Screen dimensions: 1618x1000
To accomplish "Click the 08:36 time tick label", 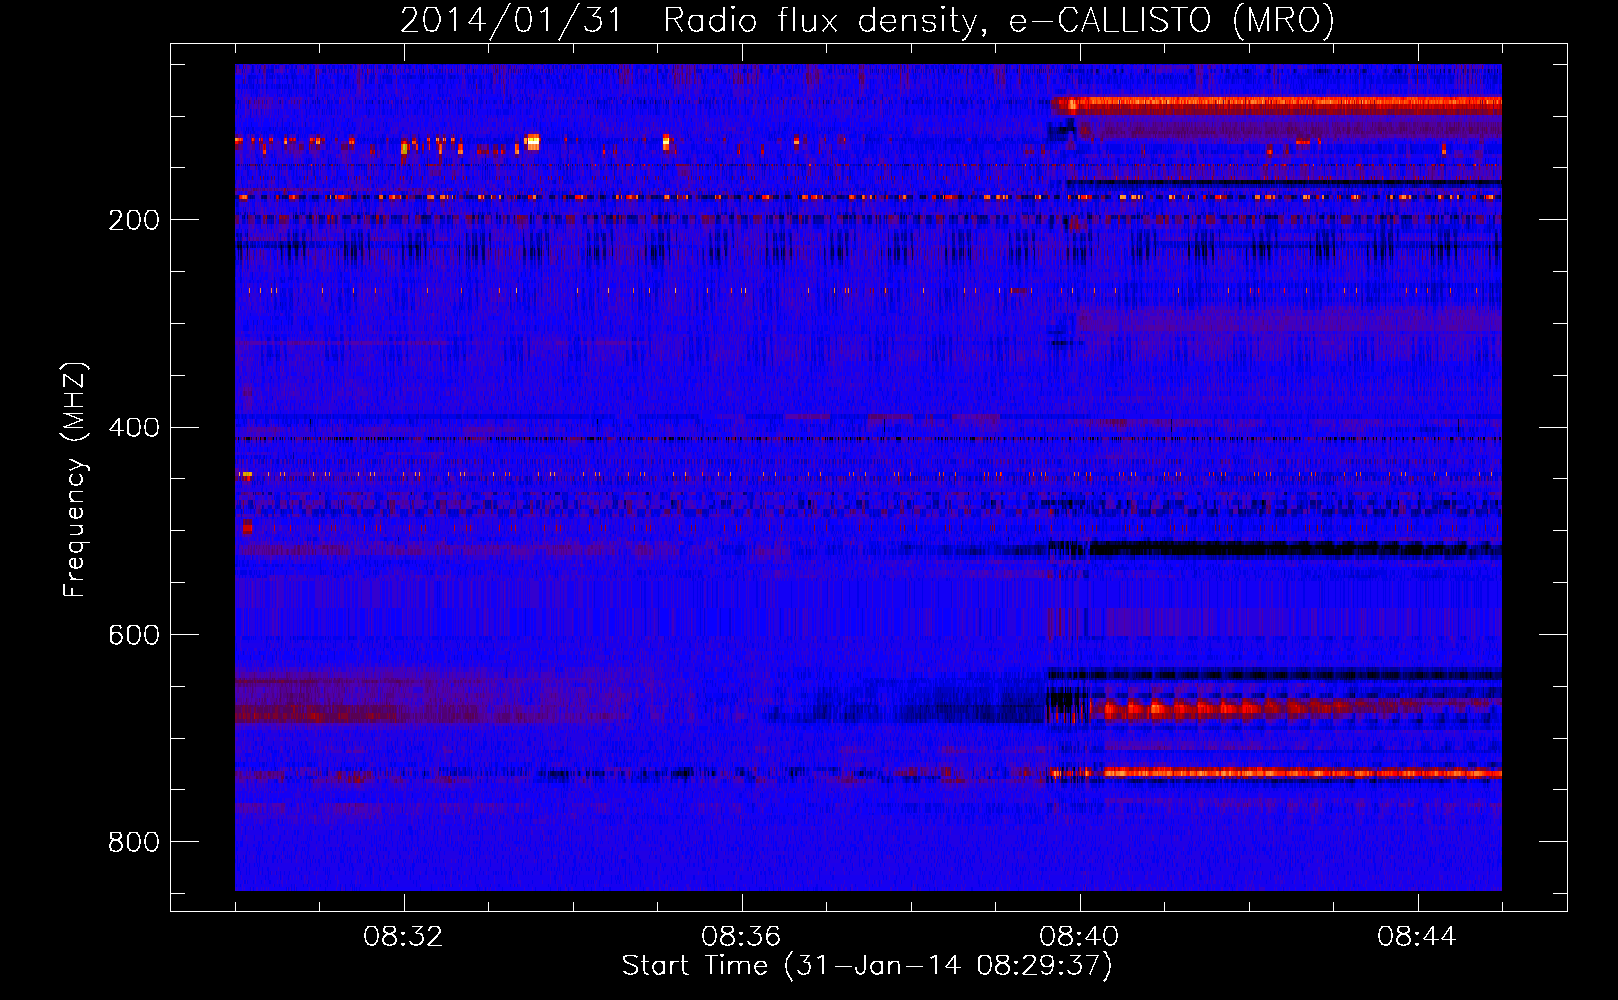I will (x=741, y=937).
